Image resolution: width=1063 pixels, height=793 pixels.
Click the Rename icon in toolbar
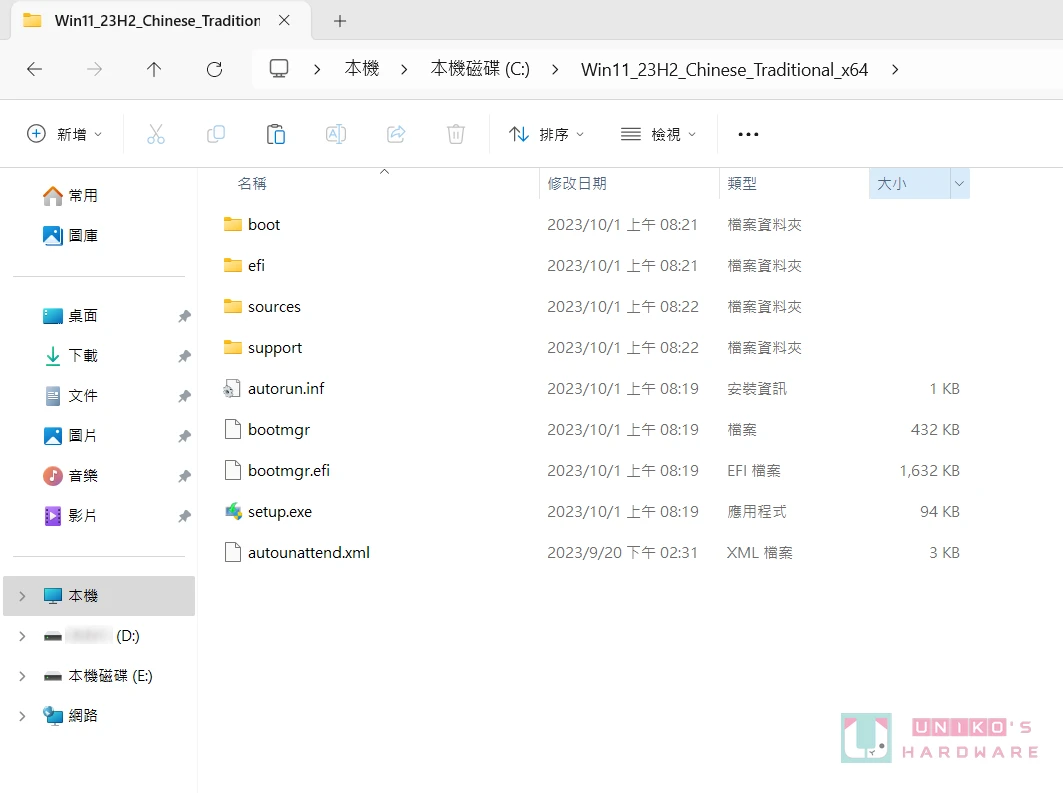[x=336, y=134]
